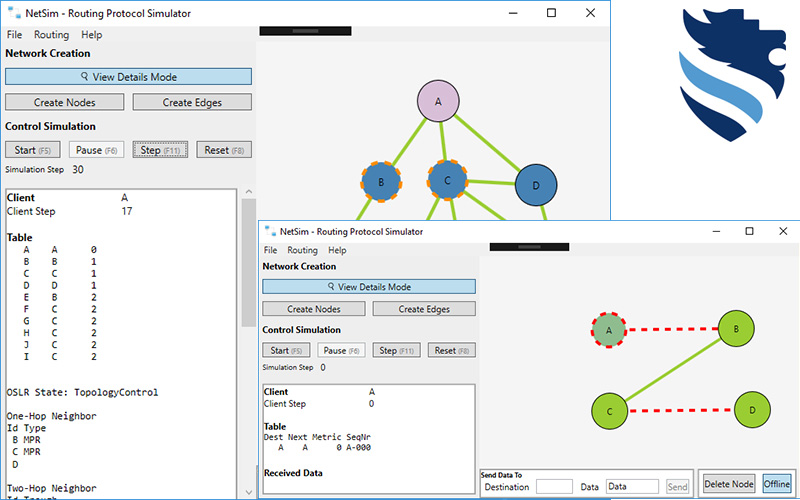Click red dashed edge between C and D
The image size is (800, 500).
(681, 410)
